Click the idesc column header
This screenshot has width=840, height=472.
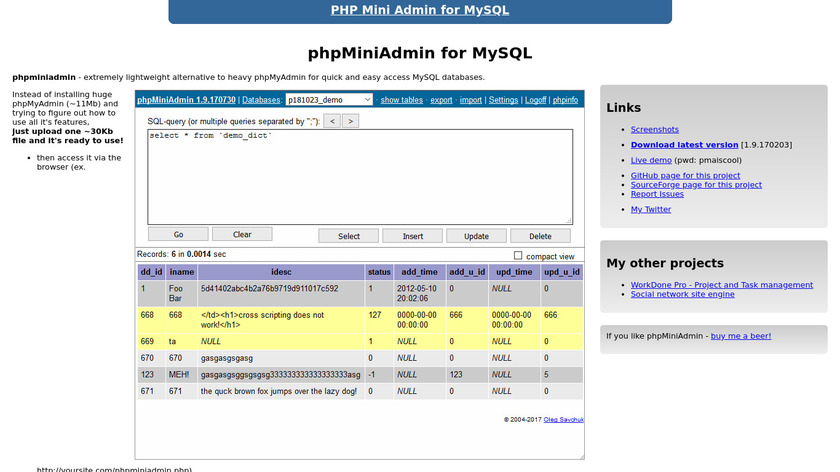click(x=281, y=272)
